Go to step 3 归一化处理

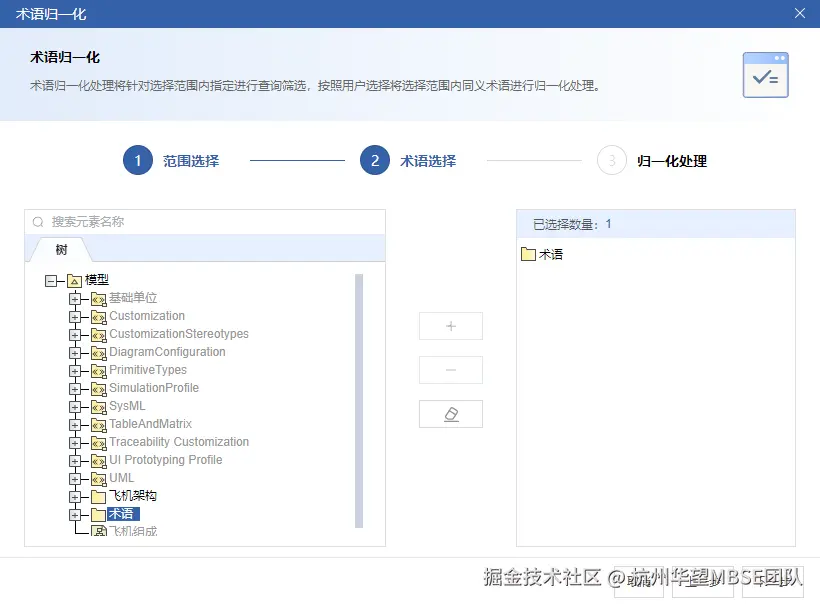coord(652,161)
